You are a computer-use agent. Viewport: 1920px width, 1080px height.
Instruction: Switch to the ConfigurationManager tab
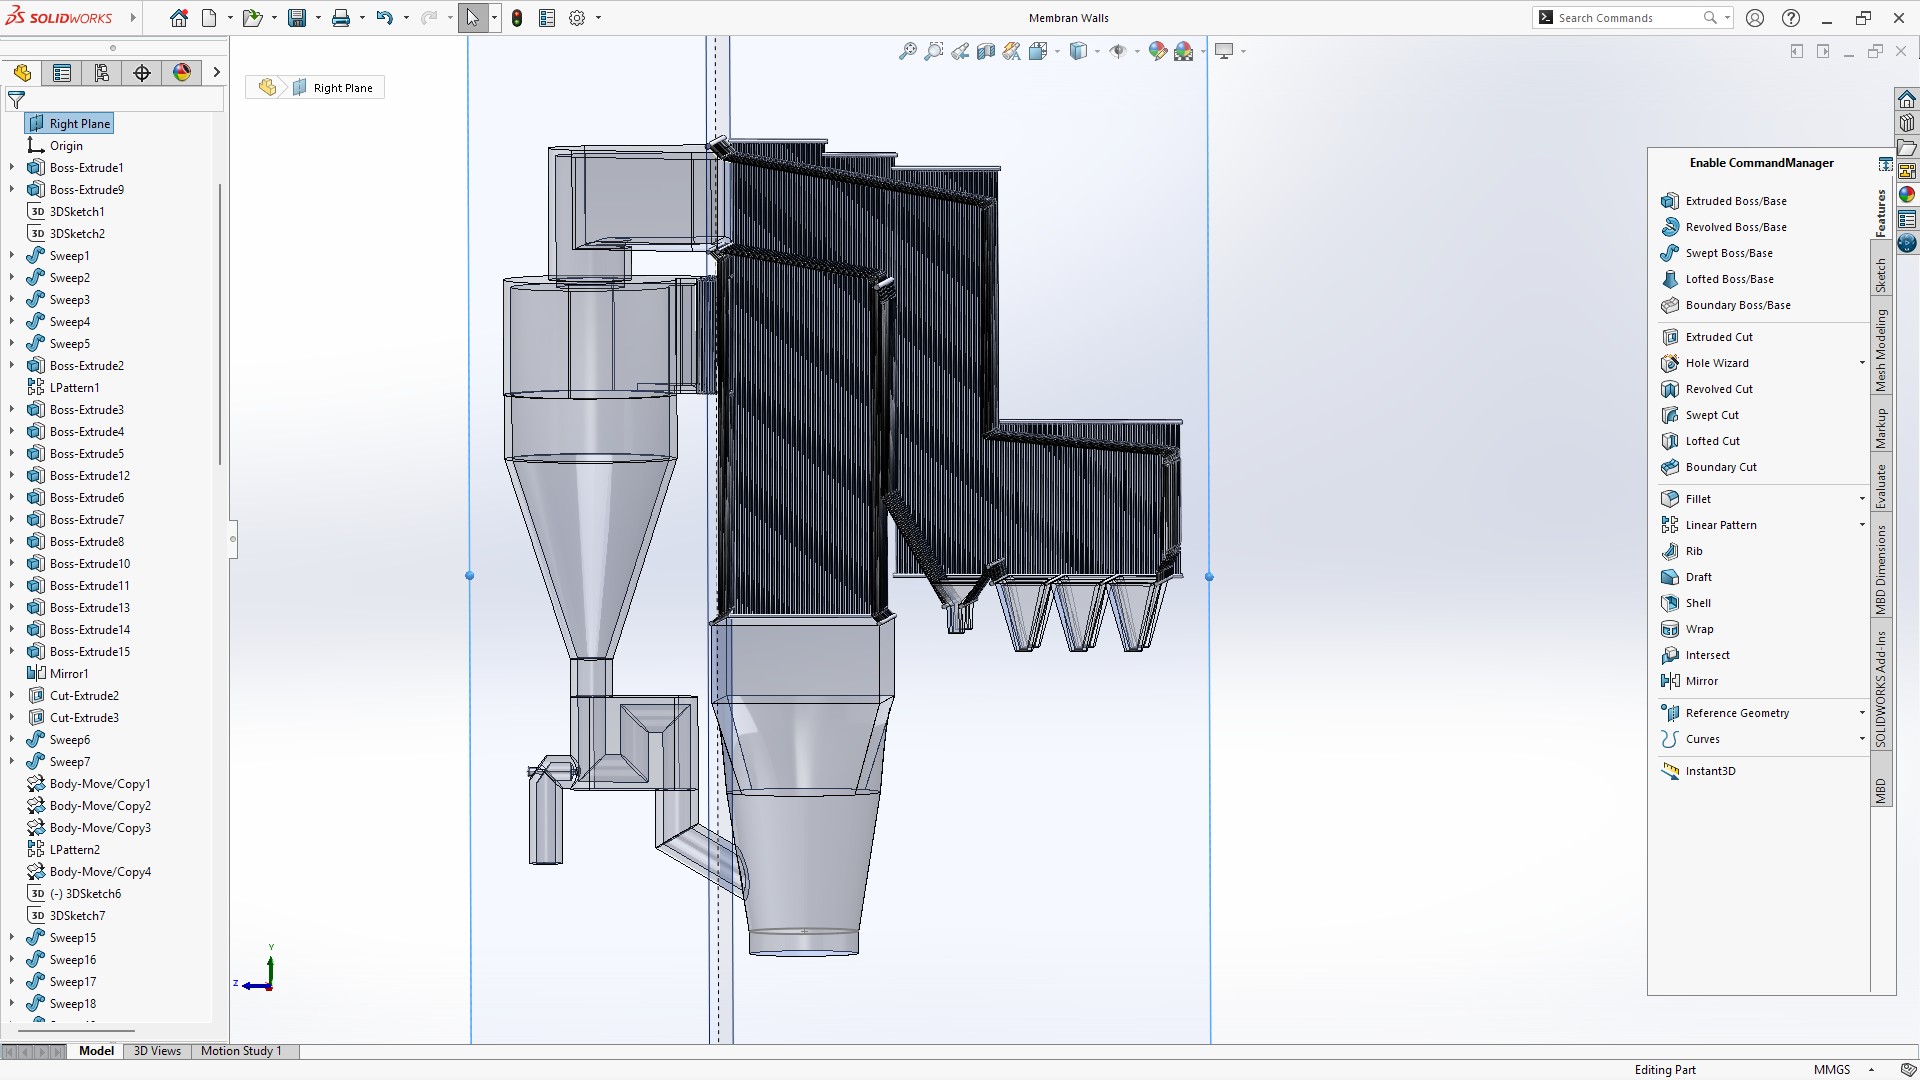point(102,73)
